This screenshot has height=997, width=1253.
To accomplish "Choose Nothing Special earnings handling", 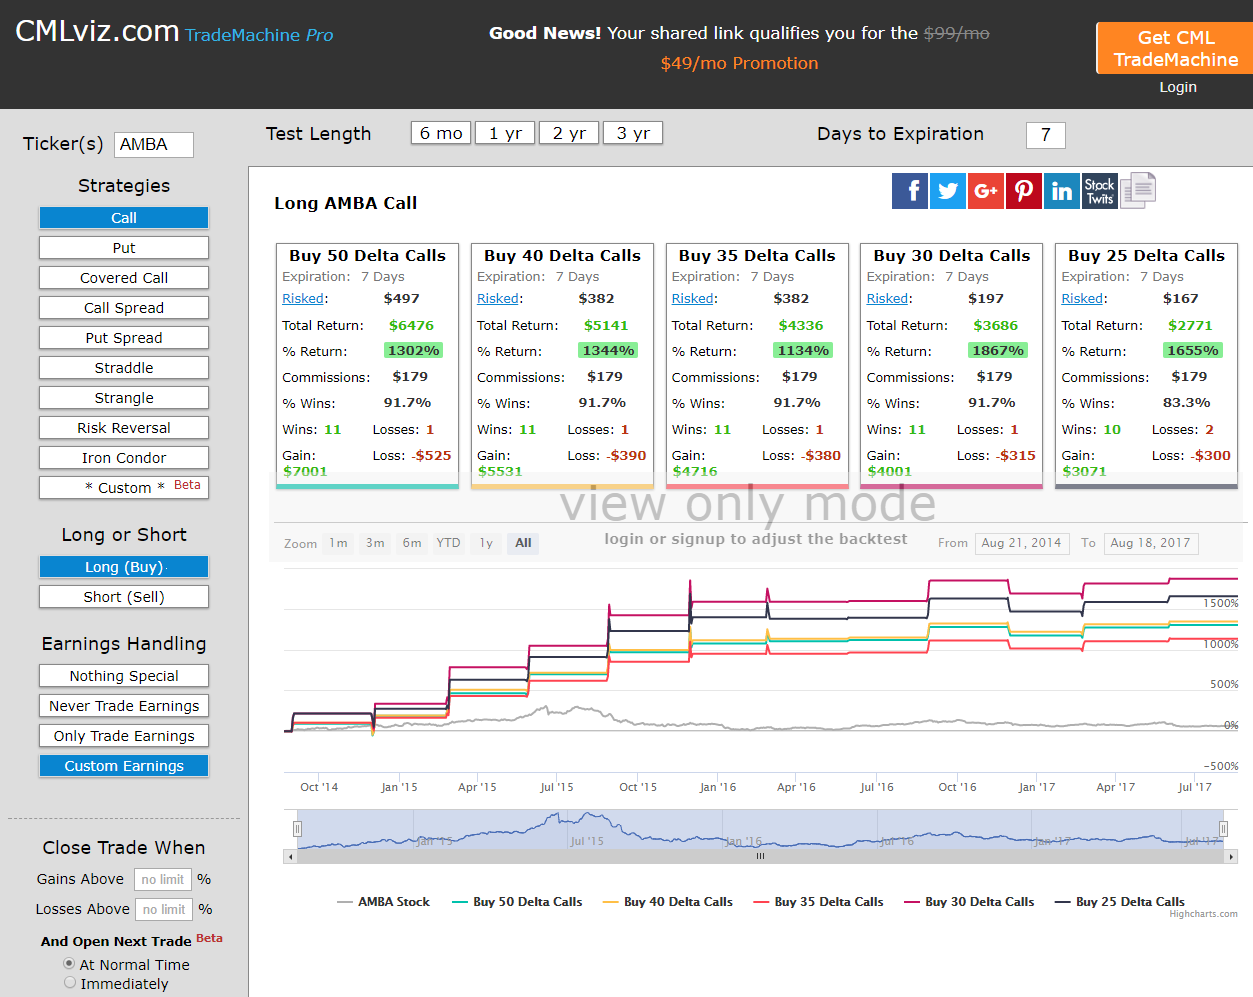I will tap(124, 676).
